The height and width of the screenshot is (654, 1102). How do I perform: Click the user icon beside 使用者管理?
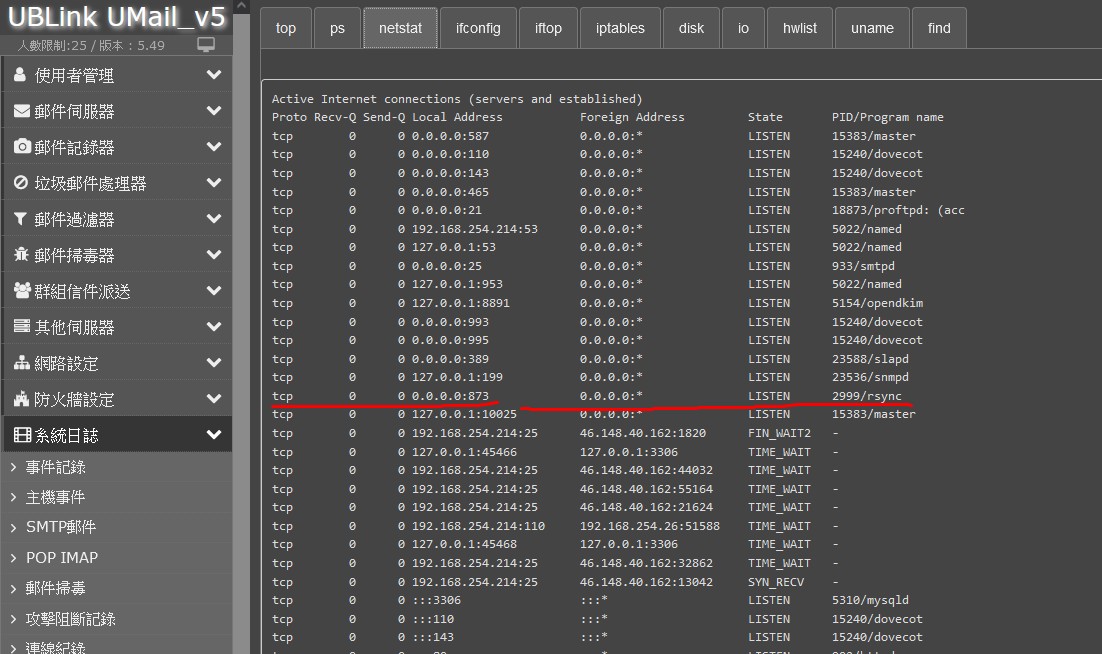[x=21, y=75]
